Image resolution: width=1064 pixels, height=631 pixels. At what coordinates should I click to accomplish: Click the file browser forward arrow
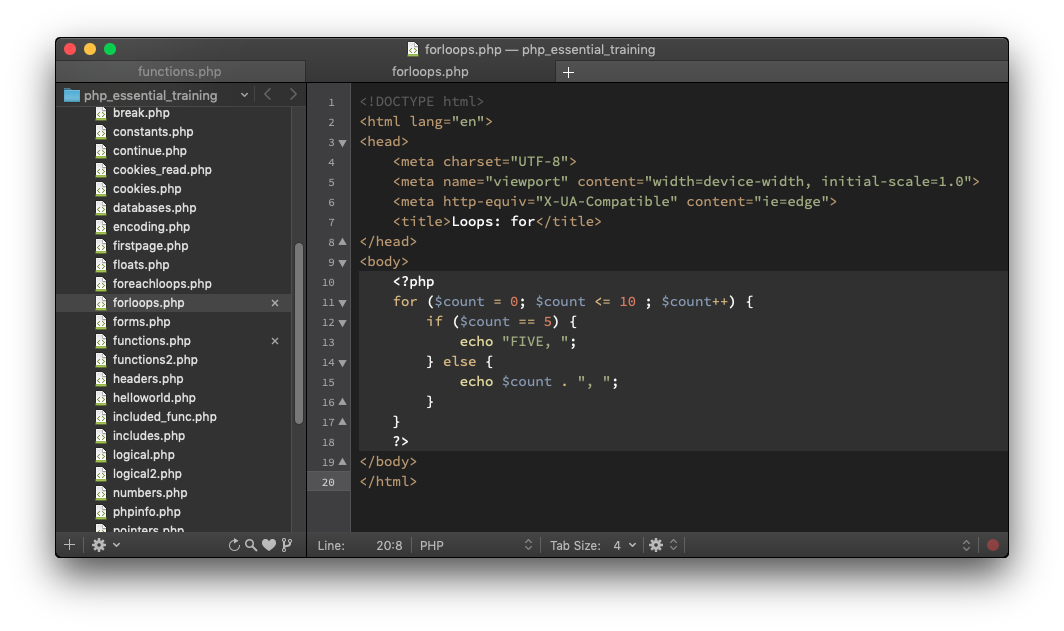click(x=293, y=94)
